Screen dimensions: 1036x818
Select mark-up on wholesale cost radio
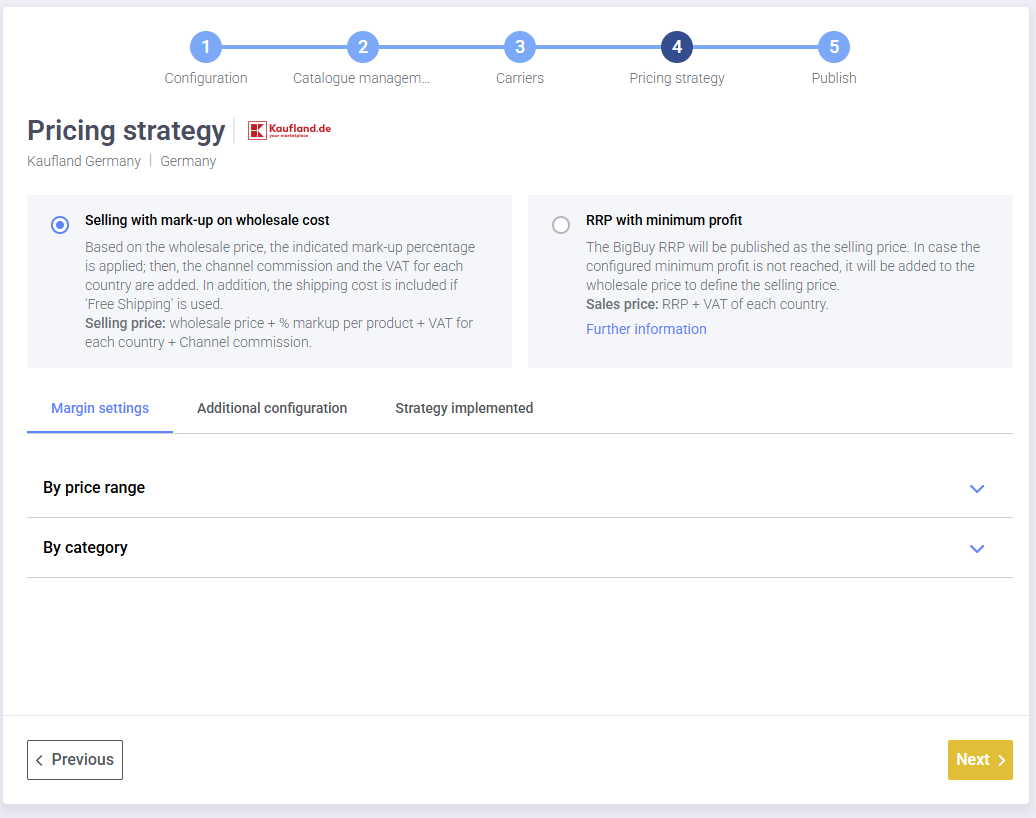pyautogui.click(x=60, y=225)
